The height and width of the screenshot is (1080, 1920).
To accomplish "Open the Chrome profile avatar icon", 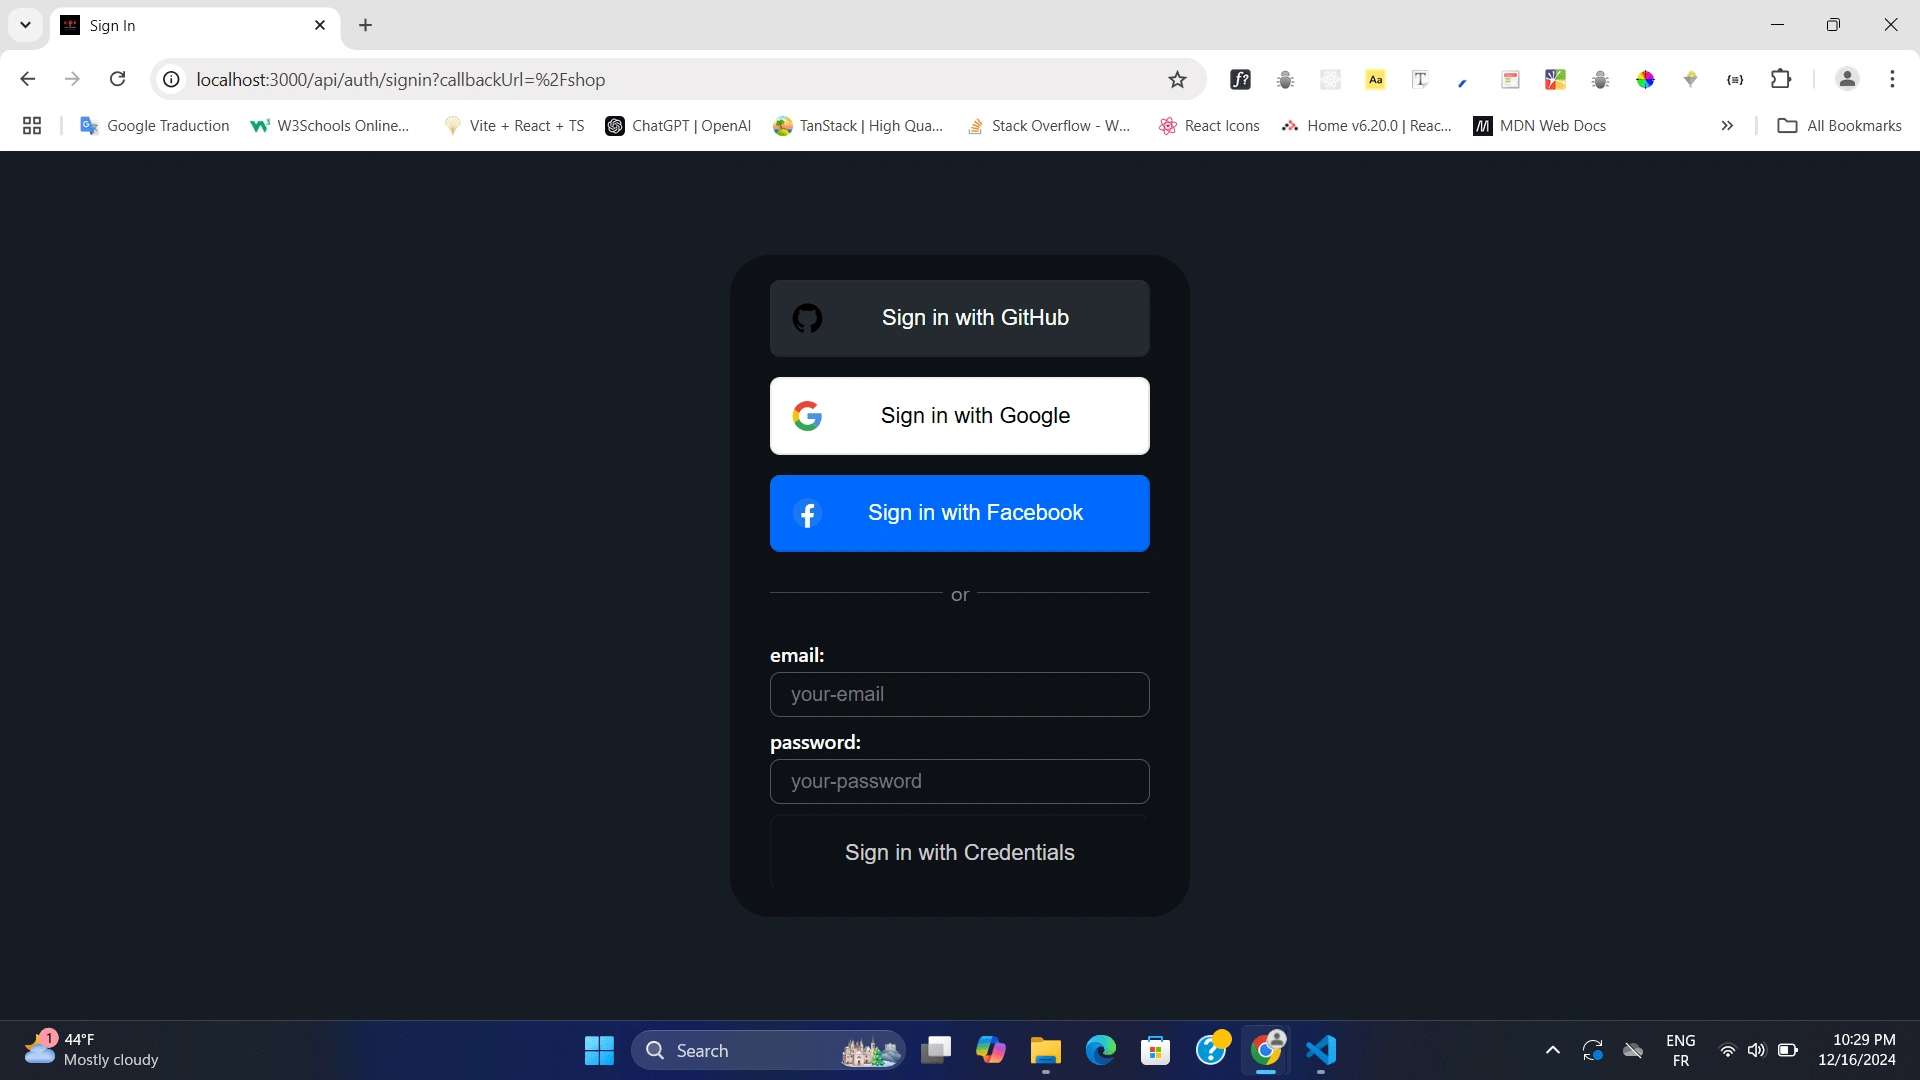I will [x=1847, y=79].
